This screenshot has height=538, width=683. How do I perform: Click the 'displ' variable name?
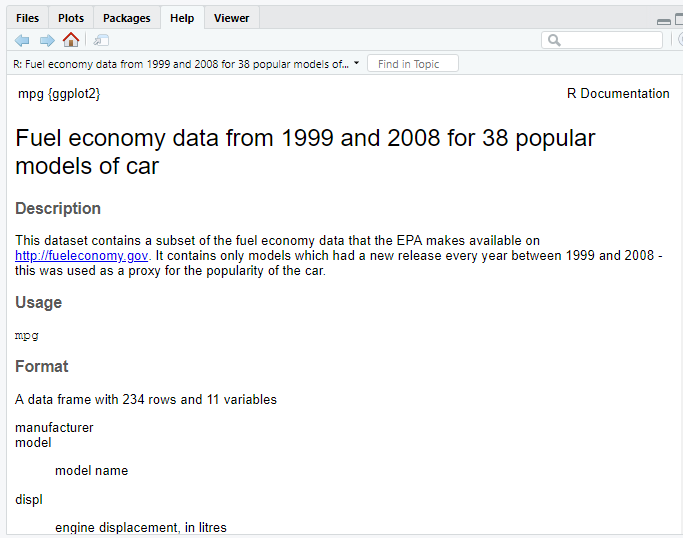(29, 500)
